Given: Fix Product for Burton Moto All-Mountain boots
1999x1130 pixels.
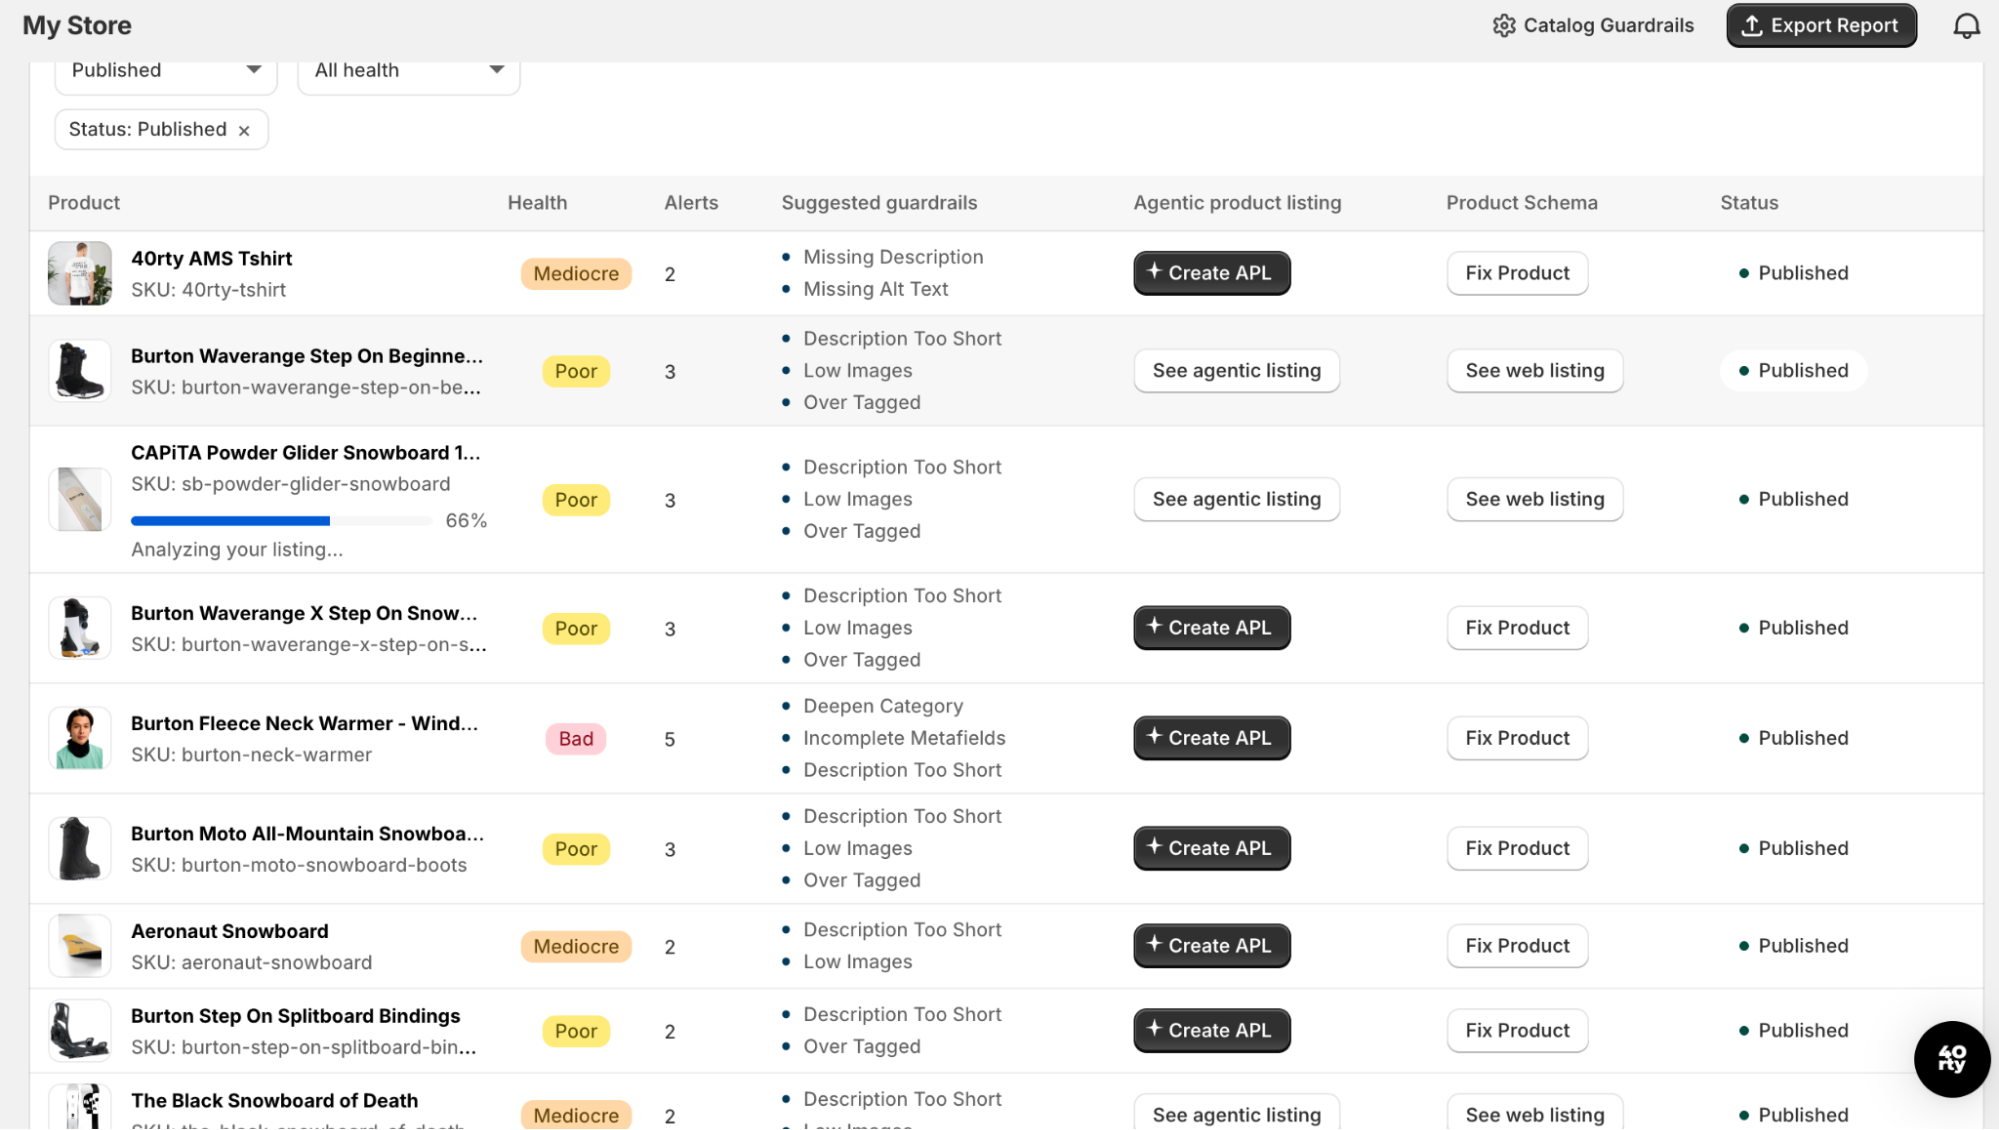Looking at the screenshot, I should pyautogui.click(x=1517, y=848).
